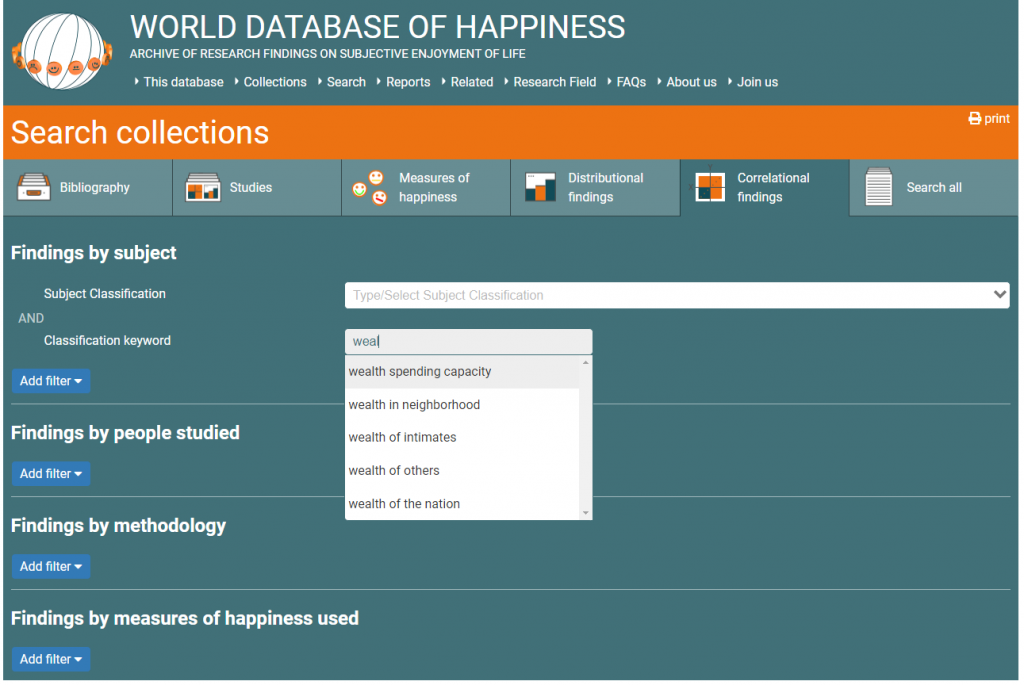This screenshot has width=1024, height=685.
Task: Pick 'wealth spending capacity' suggestion
Action: click(420, 372)
